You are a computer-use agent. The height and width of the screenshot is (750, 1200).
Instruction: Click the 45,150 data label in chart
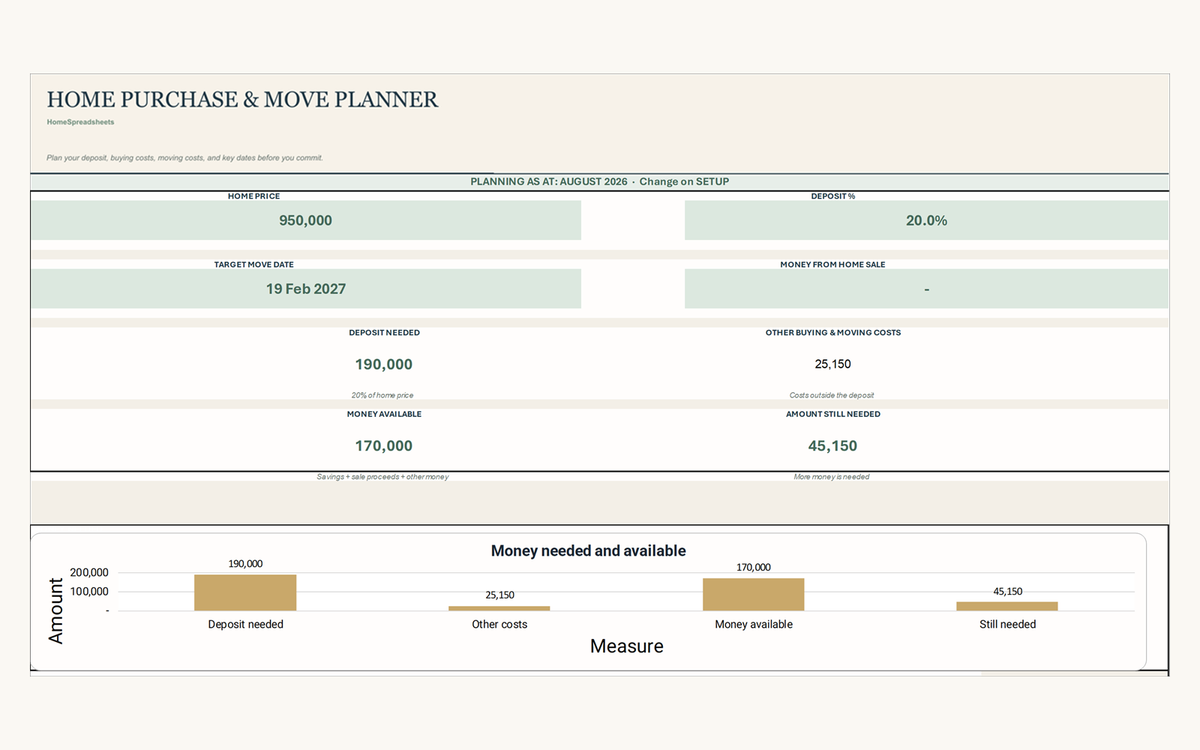1008,591
